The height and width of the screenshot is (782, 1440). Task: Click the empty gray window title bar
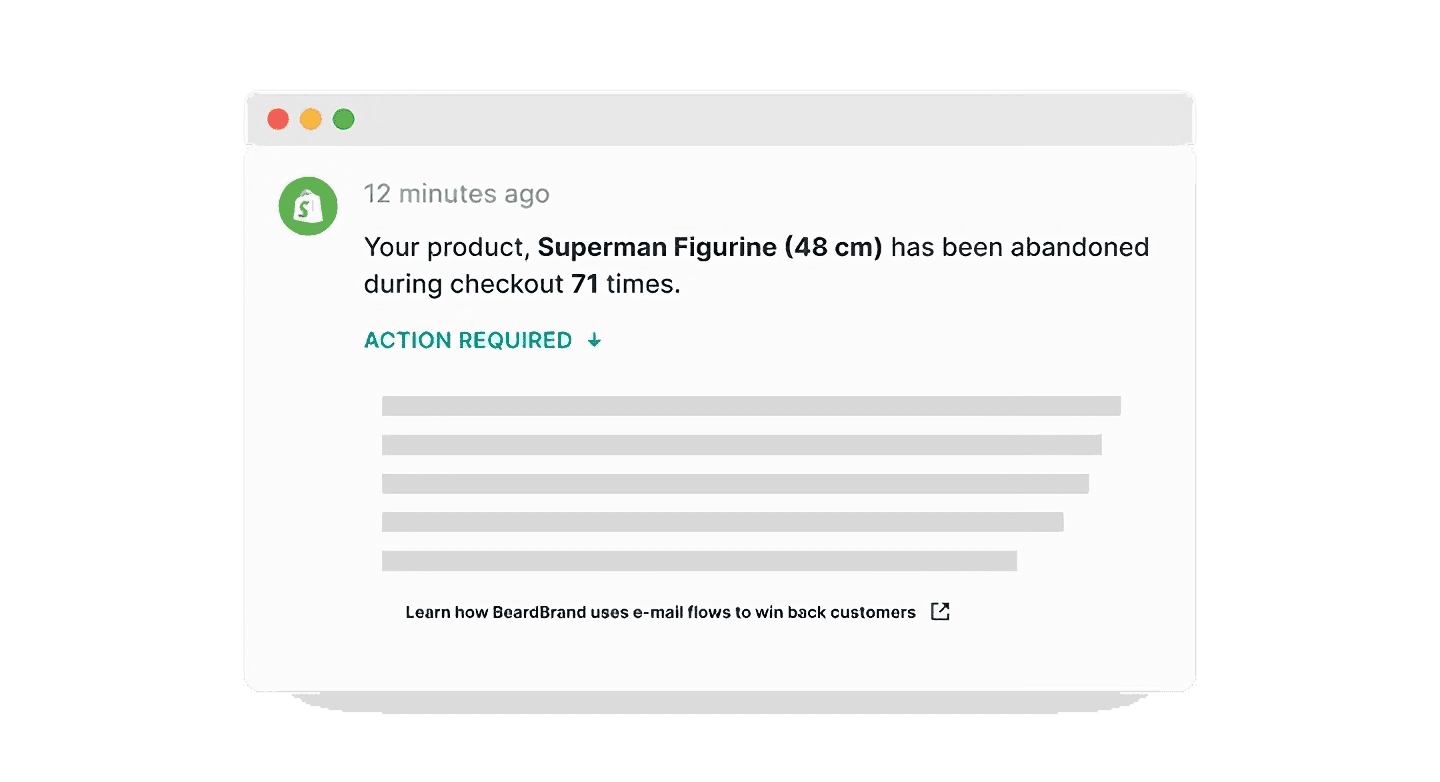tap(770, 120)
